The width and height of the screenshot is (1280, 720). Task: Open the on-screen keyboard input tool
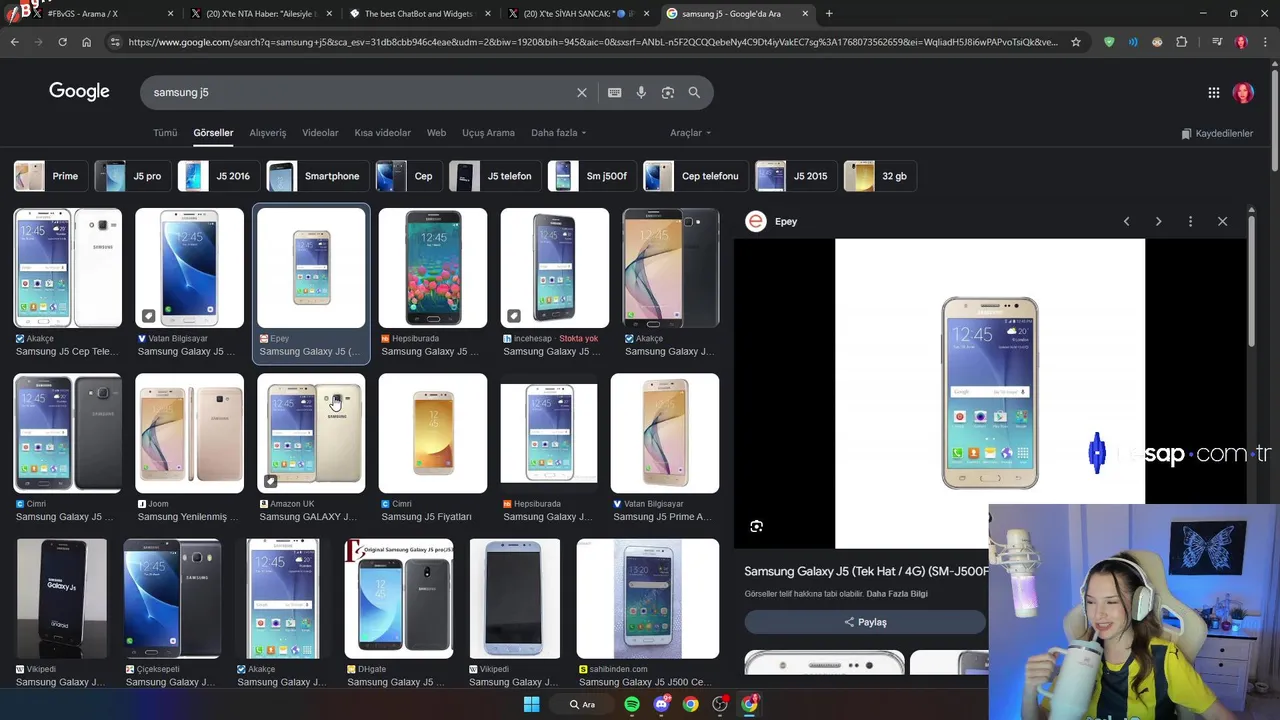[615, 92]
